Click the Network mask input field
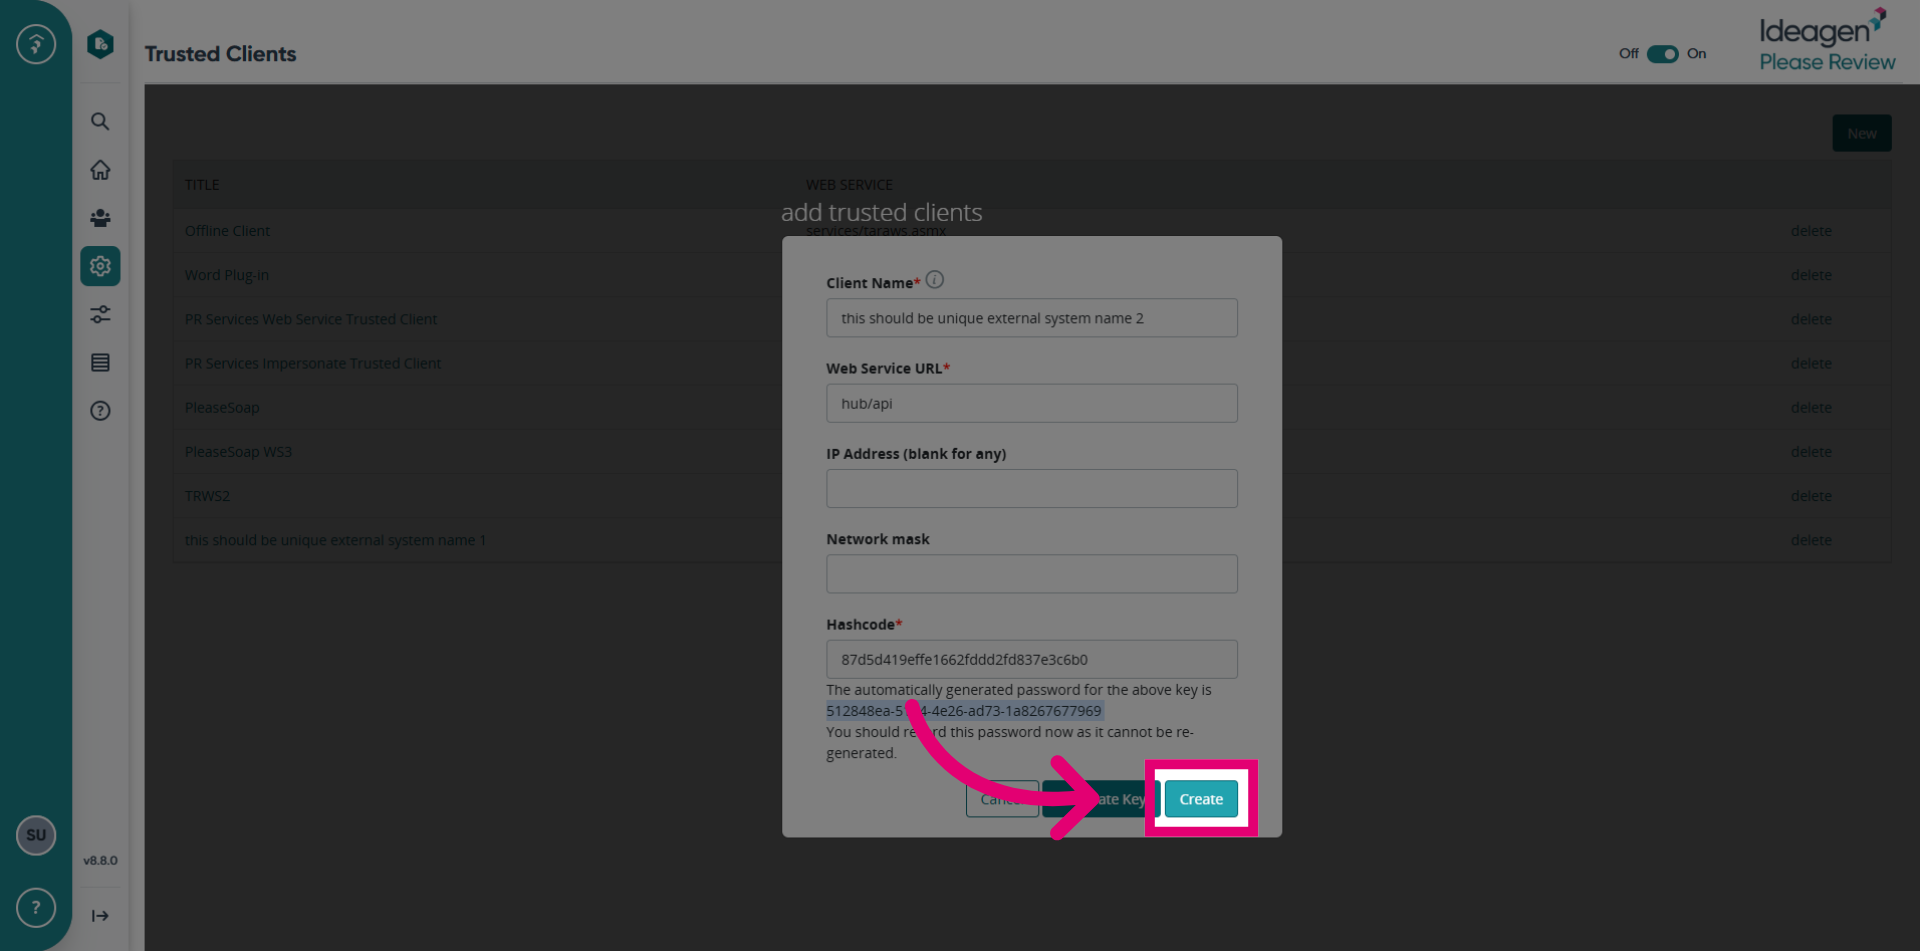Screen dimensions: 1920x951 (x=1032, y=574)
